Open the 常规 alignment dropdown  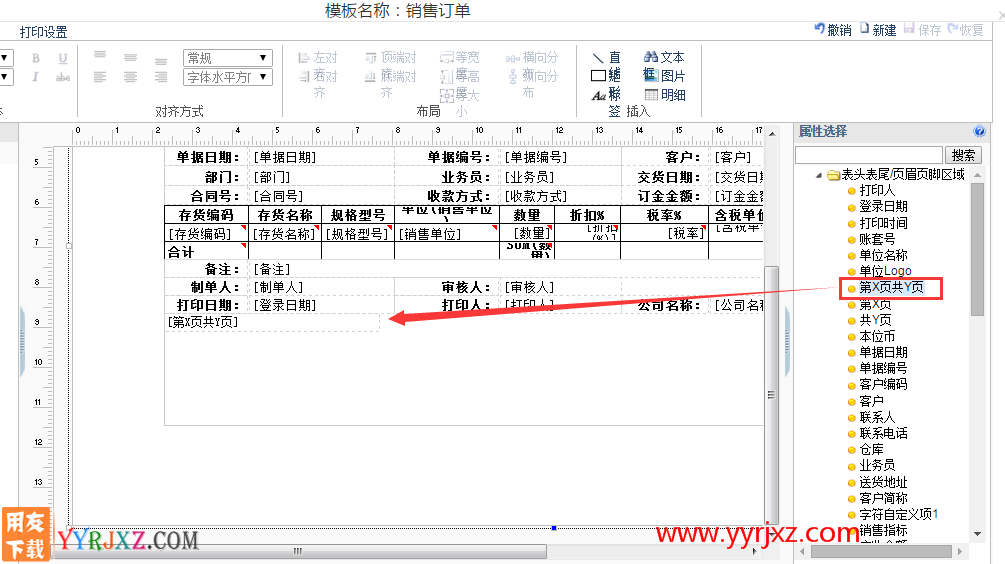(x=228, y=58)
